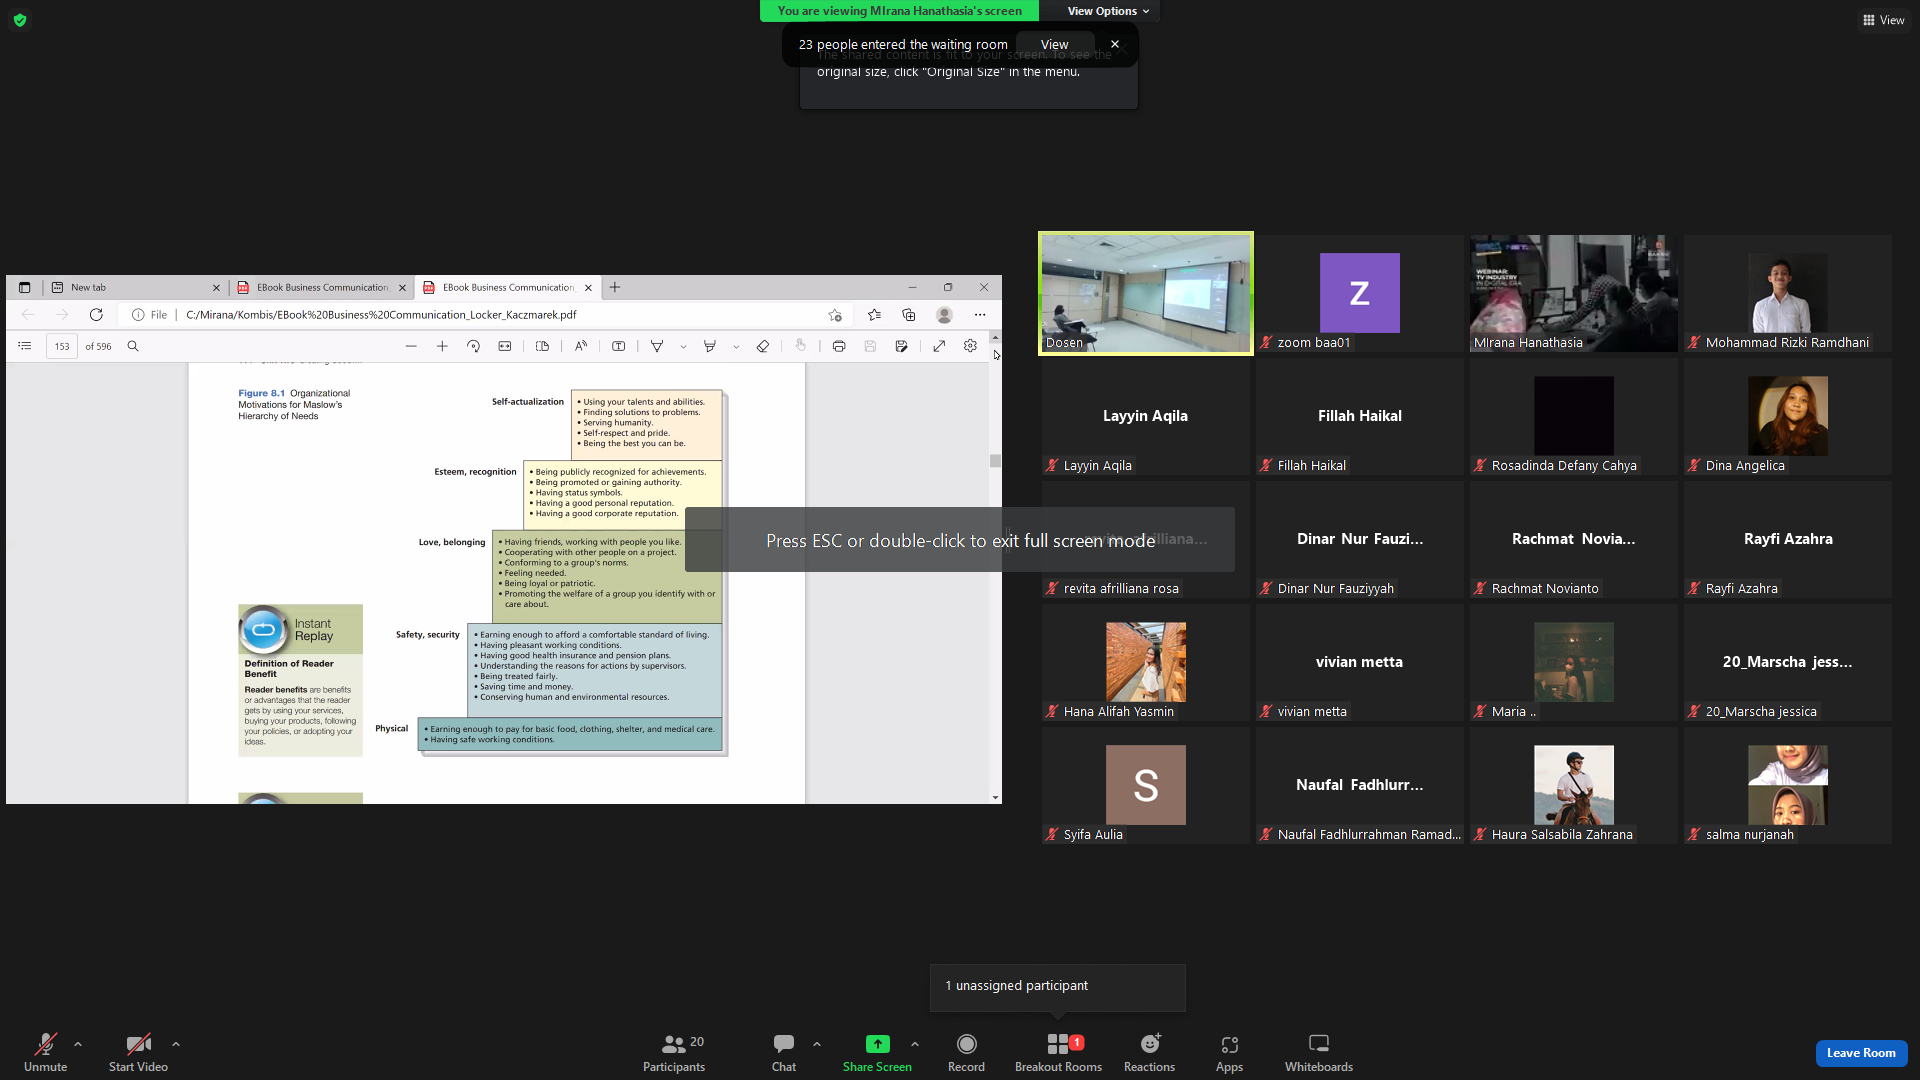1920x1080 pixels.
Task: Select Dina Angelica's participant tile
Action: (1788, 416)
